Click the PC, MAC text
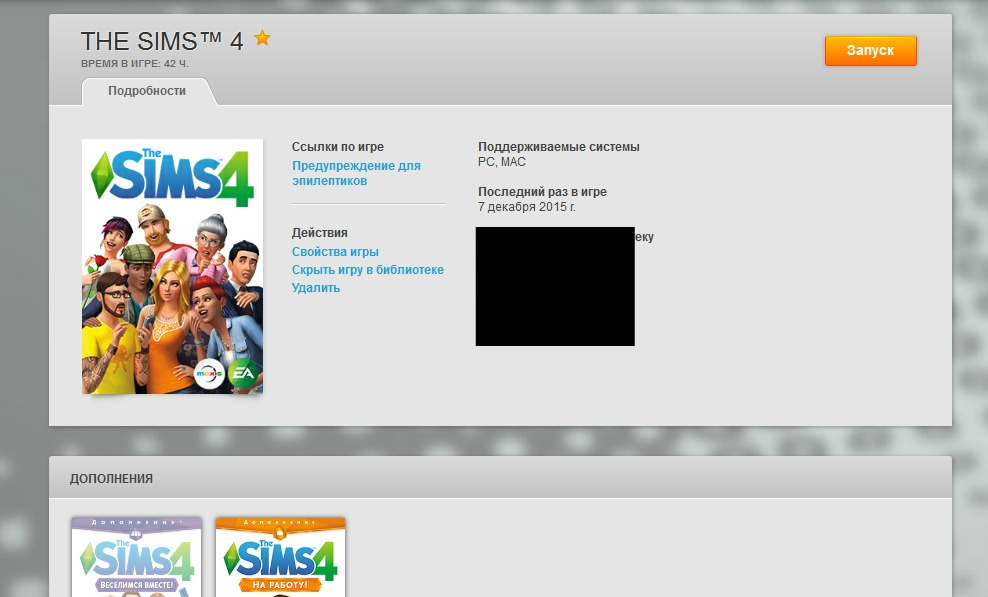988x597 pixels. point(502,162)
